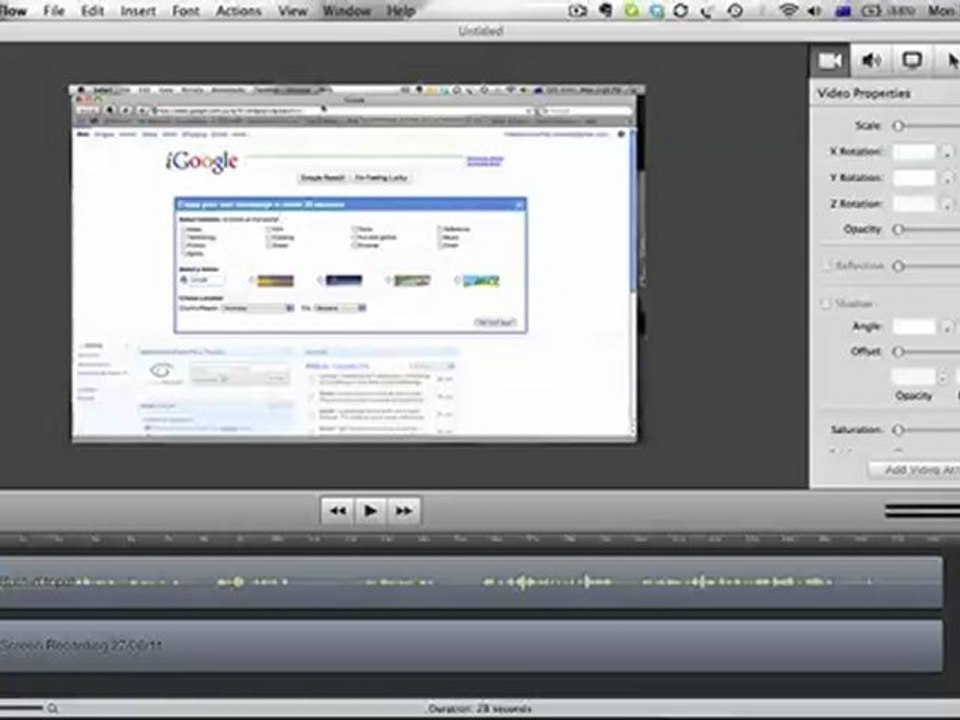This screenshot has width=960, height=720.
Task: Click the Add Video Action button
Action: (914, 470)
